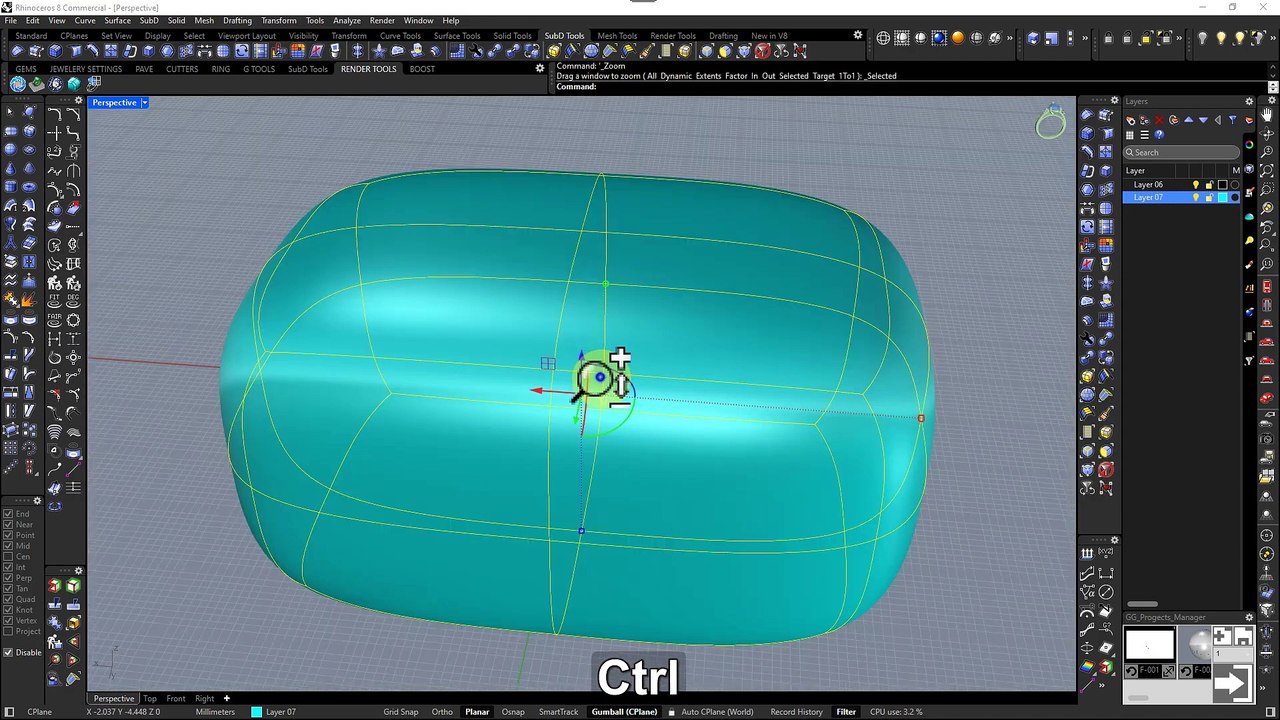Toggle the Mid osnap checkbox

pyautogui.click(x=8, y=546)
